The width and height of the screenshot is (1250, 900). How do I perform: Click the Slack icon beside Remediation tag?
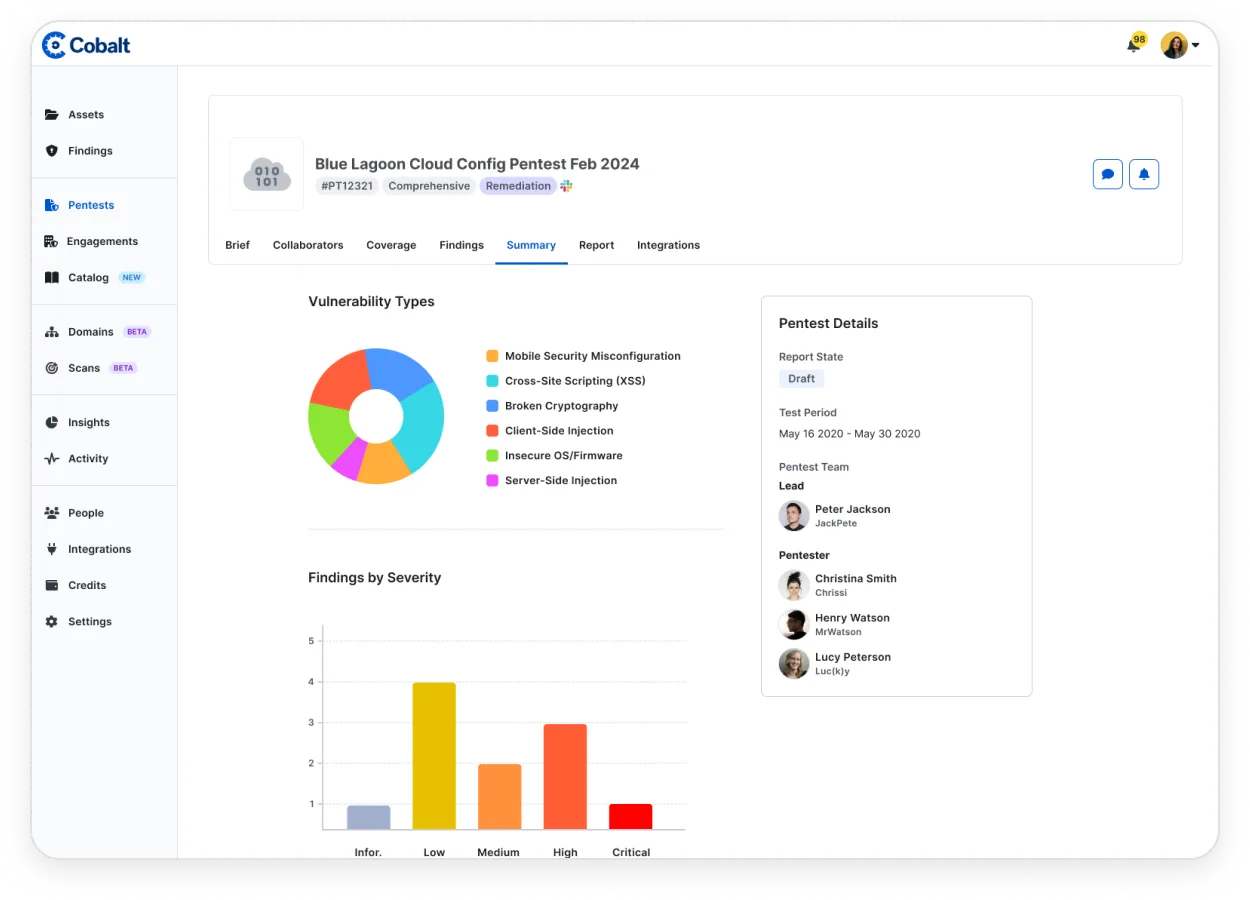pyautogui.click(x=566, y=186)
